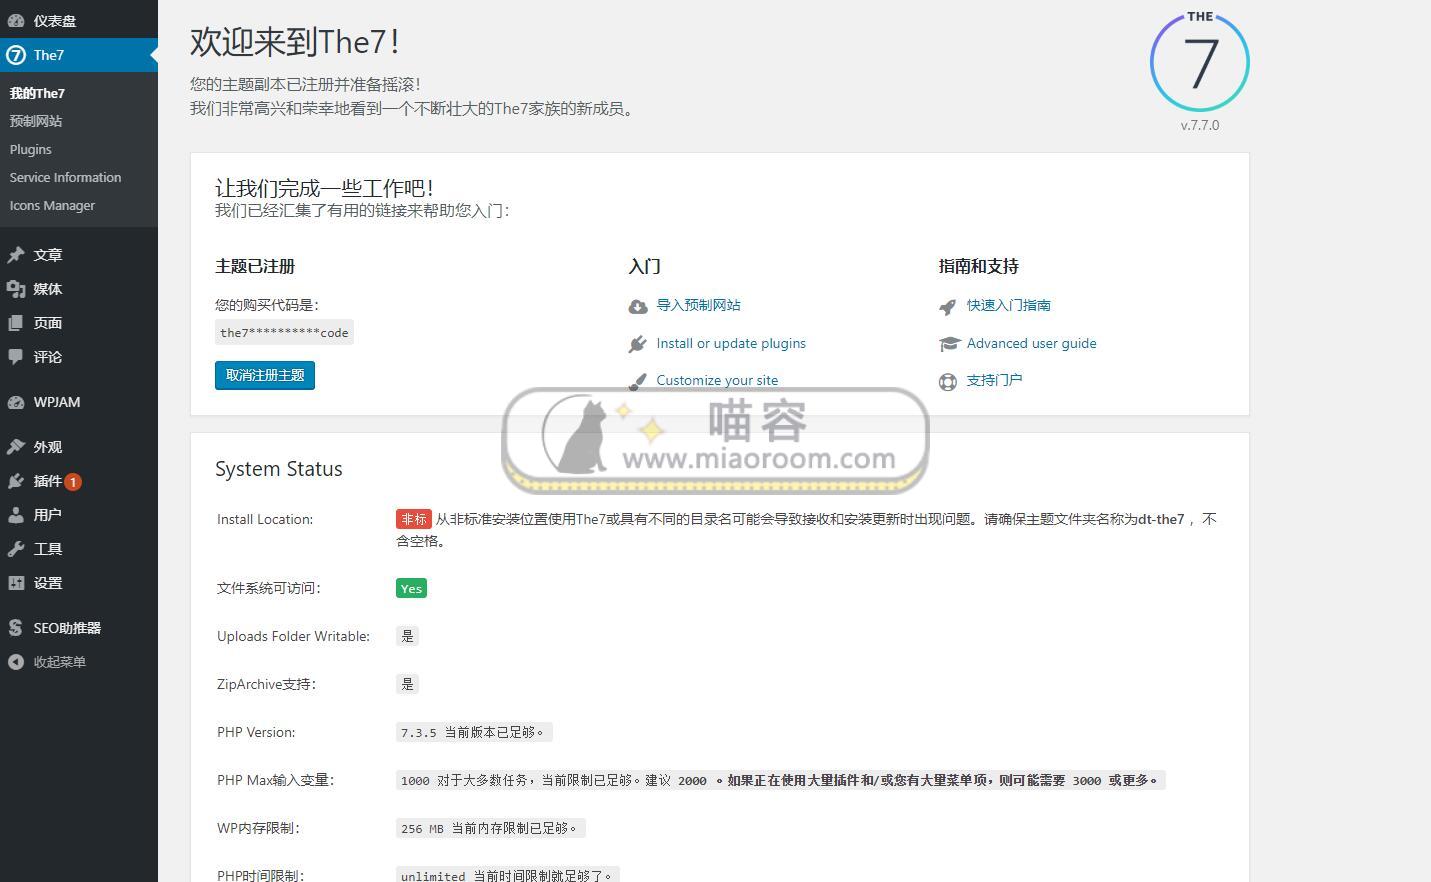Screen dimensions: 1431x882
Task: Open Plugins submenu under The7
Action: pyautogui.click(x=31, y=149)
